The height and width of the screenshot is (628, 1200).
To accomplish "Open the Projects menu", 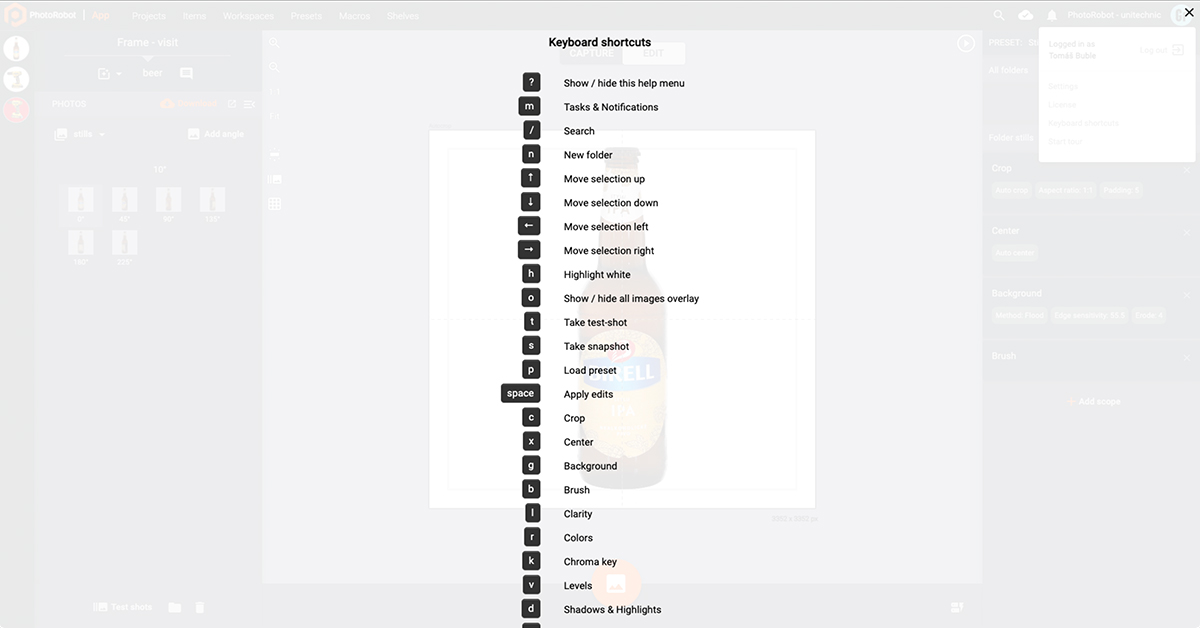I will click(x=148, y=16).
